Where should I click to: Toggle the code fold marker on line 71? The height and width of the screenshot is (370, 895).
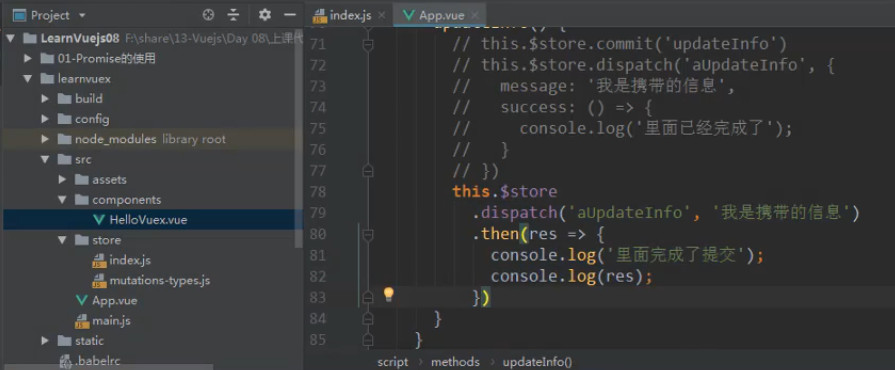pyautogui.click(x=368, y=44)
